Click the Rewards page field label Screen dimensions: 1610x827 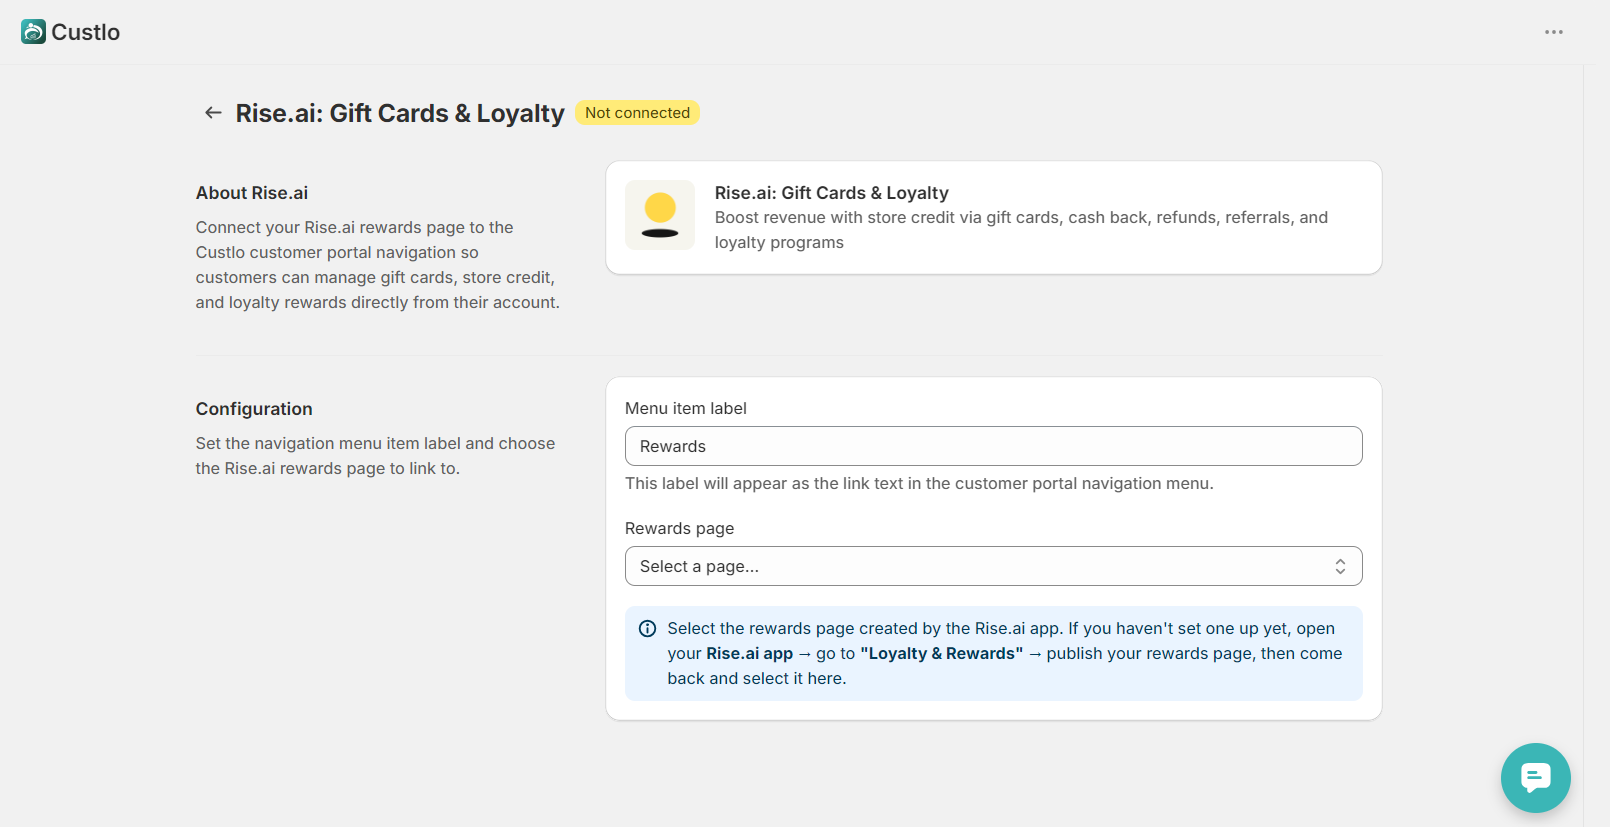point(680,528)
